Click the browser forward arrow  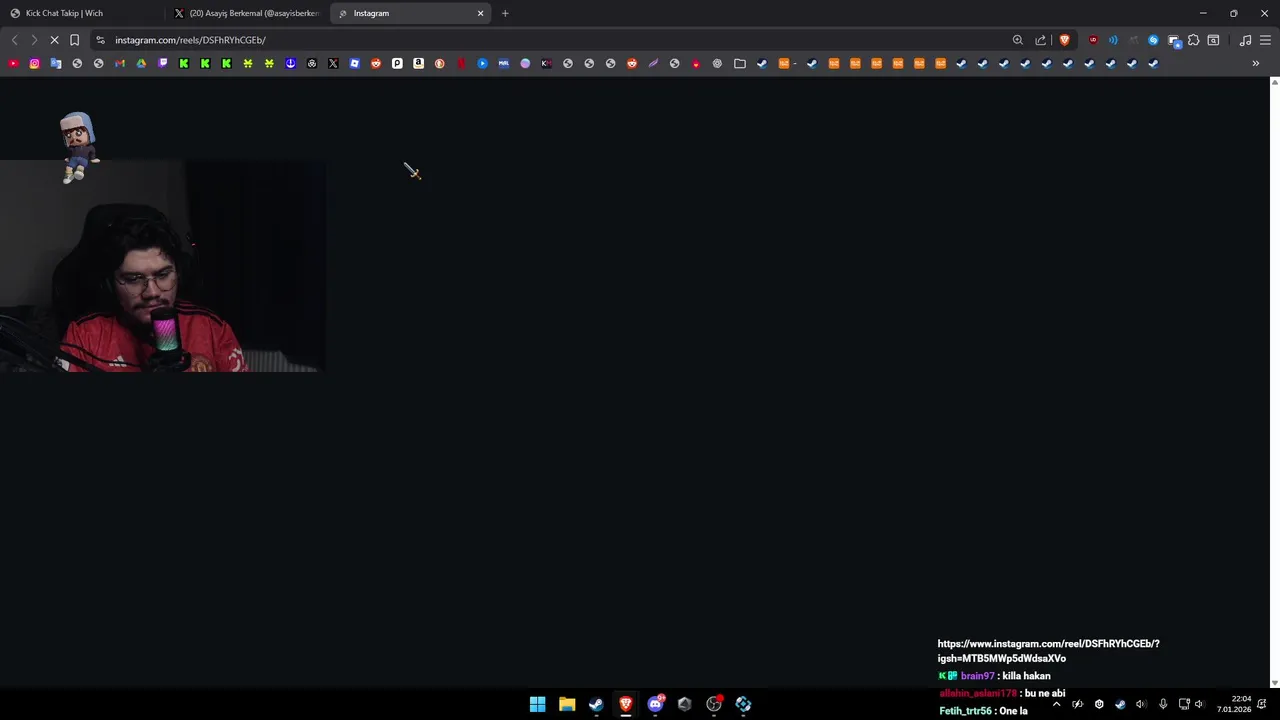(x=34, y=40)
